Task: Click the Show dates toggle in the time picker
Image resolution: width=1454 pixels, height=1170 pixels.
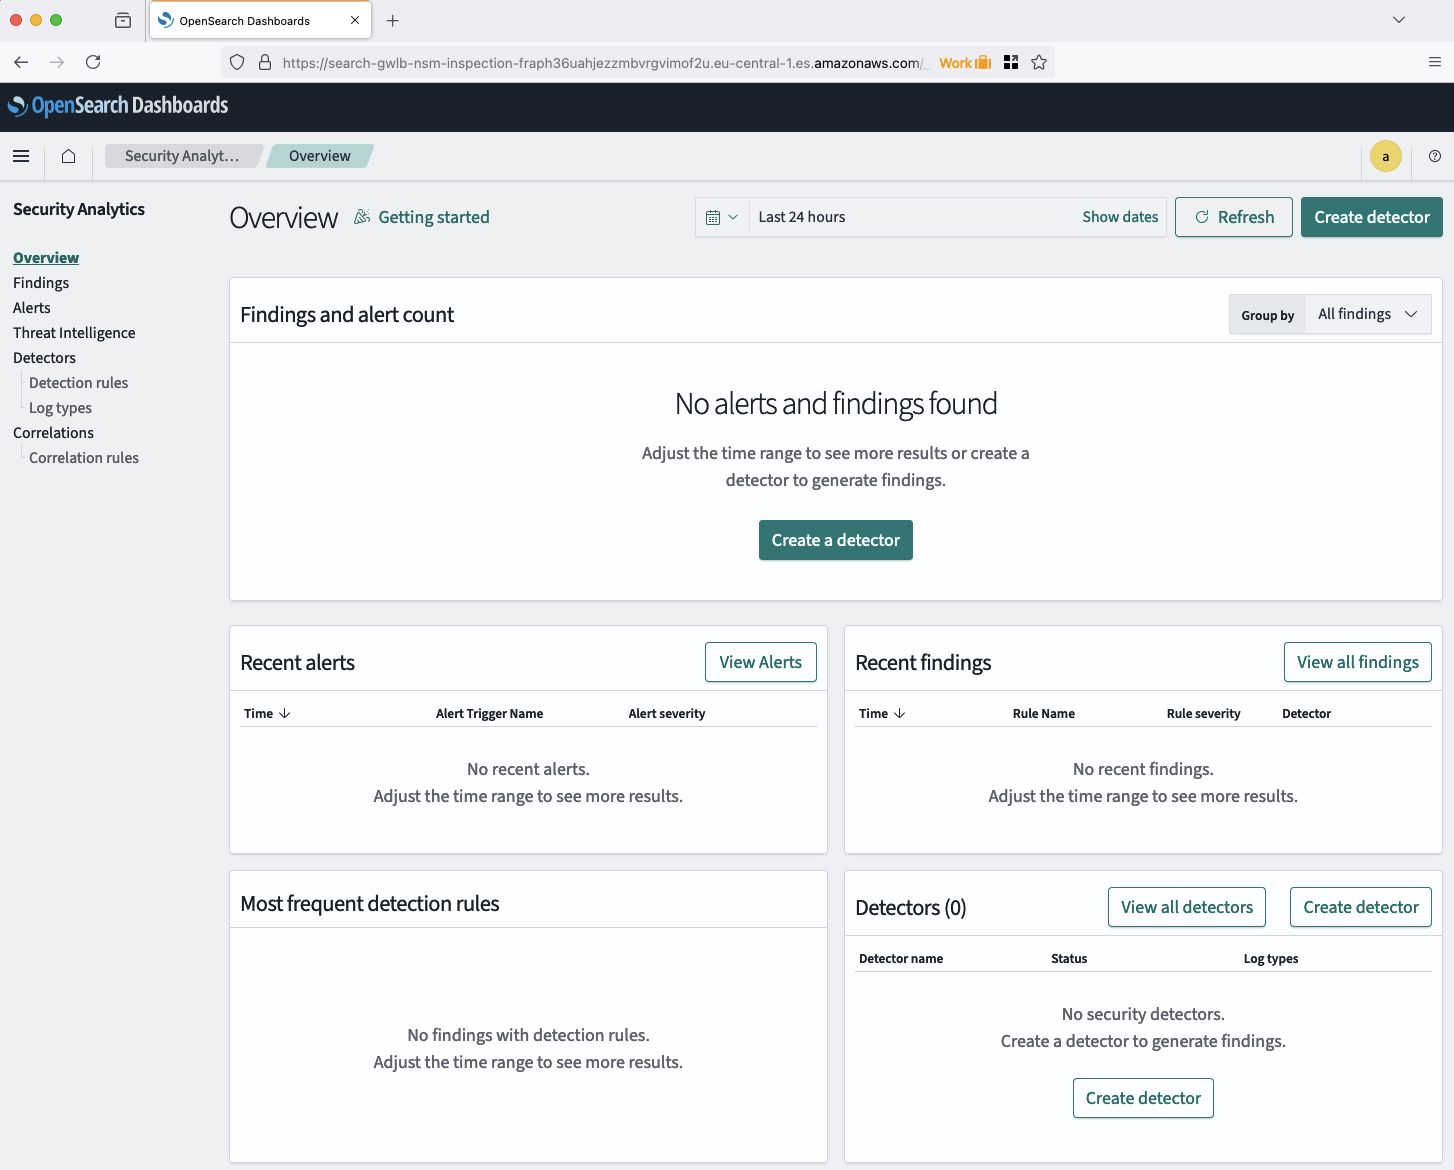Action: point(1119,217)
